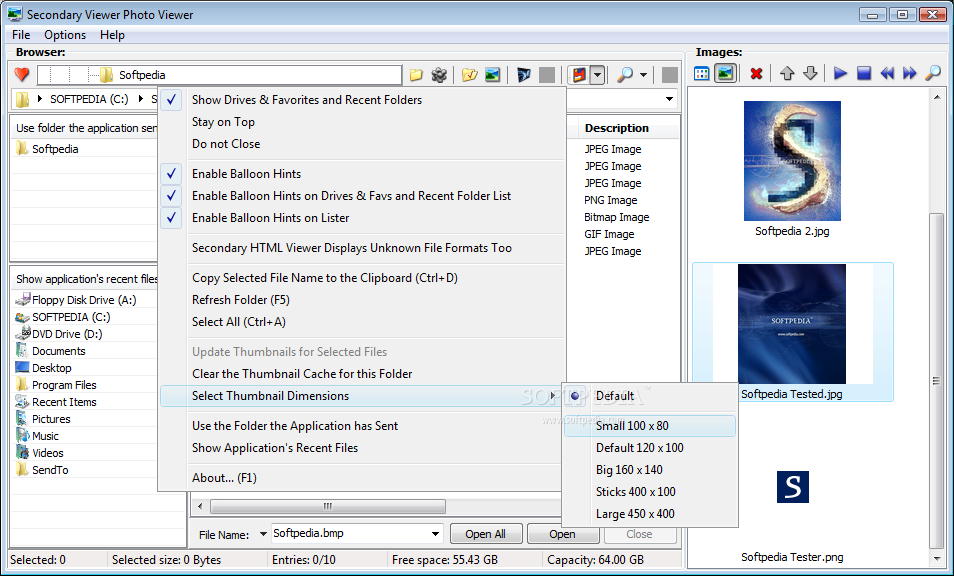This screenshot has width=954, height=576.
Task: Select Floppy Disk Drive (A:) in drives list
Action: click(84, 300)
